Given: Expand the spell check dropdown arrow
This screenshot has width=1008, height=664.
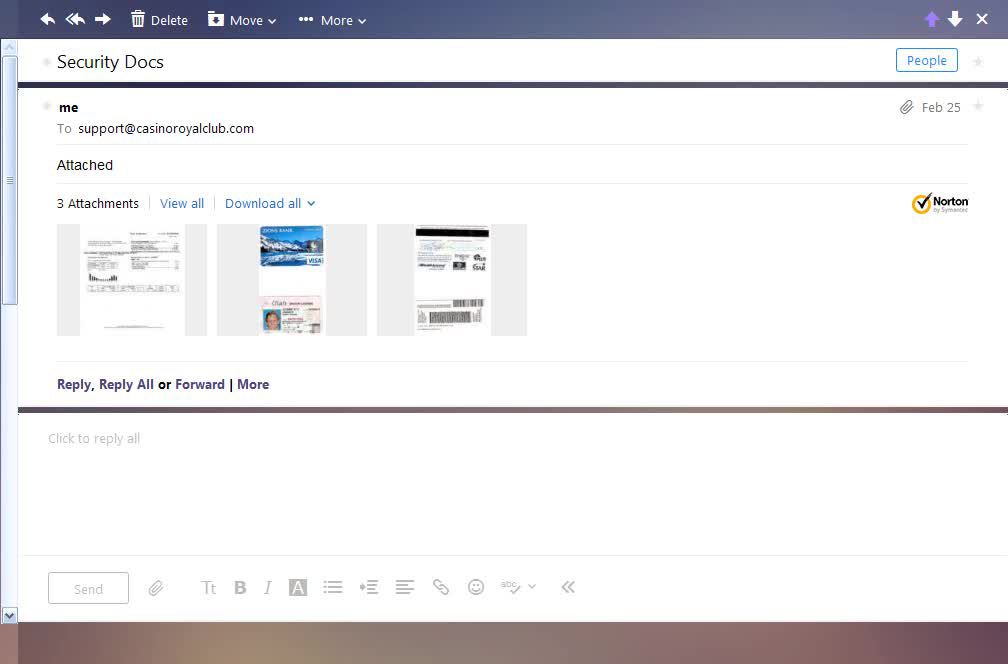Looking at the screenshot, I should click(x=532, y=587).
